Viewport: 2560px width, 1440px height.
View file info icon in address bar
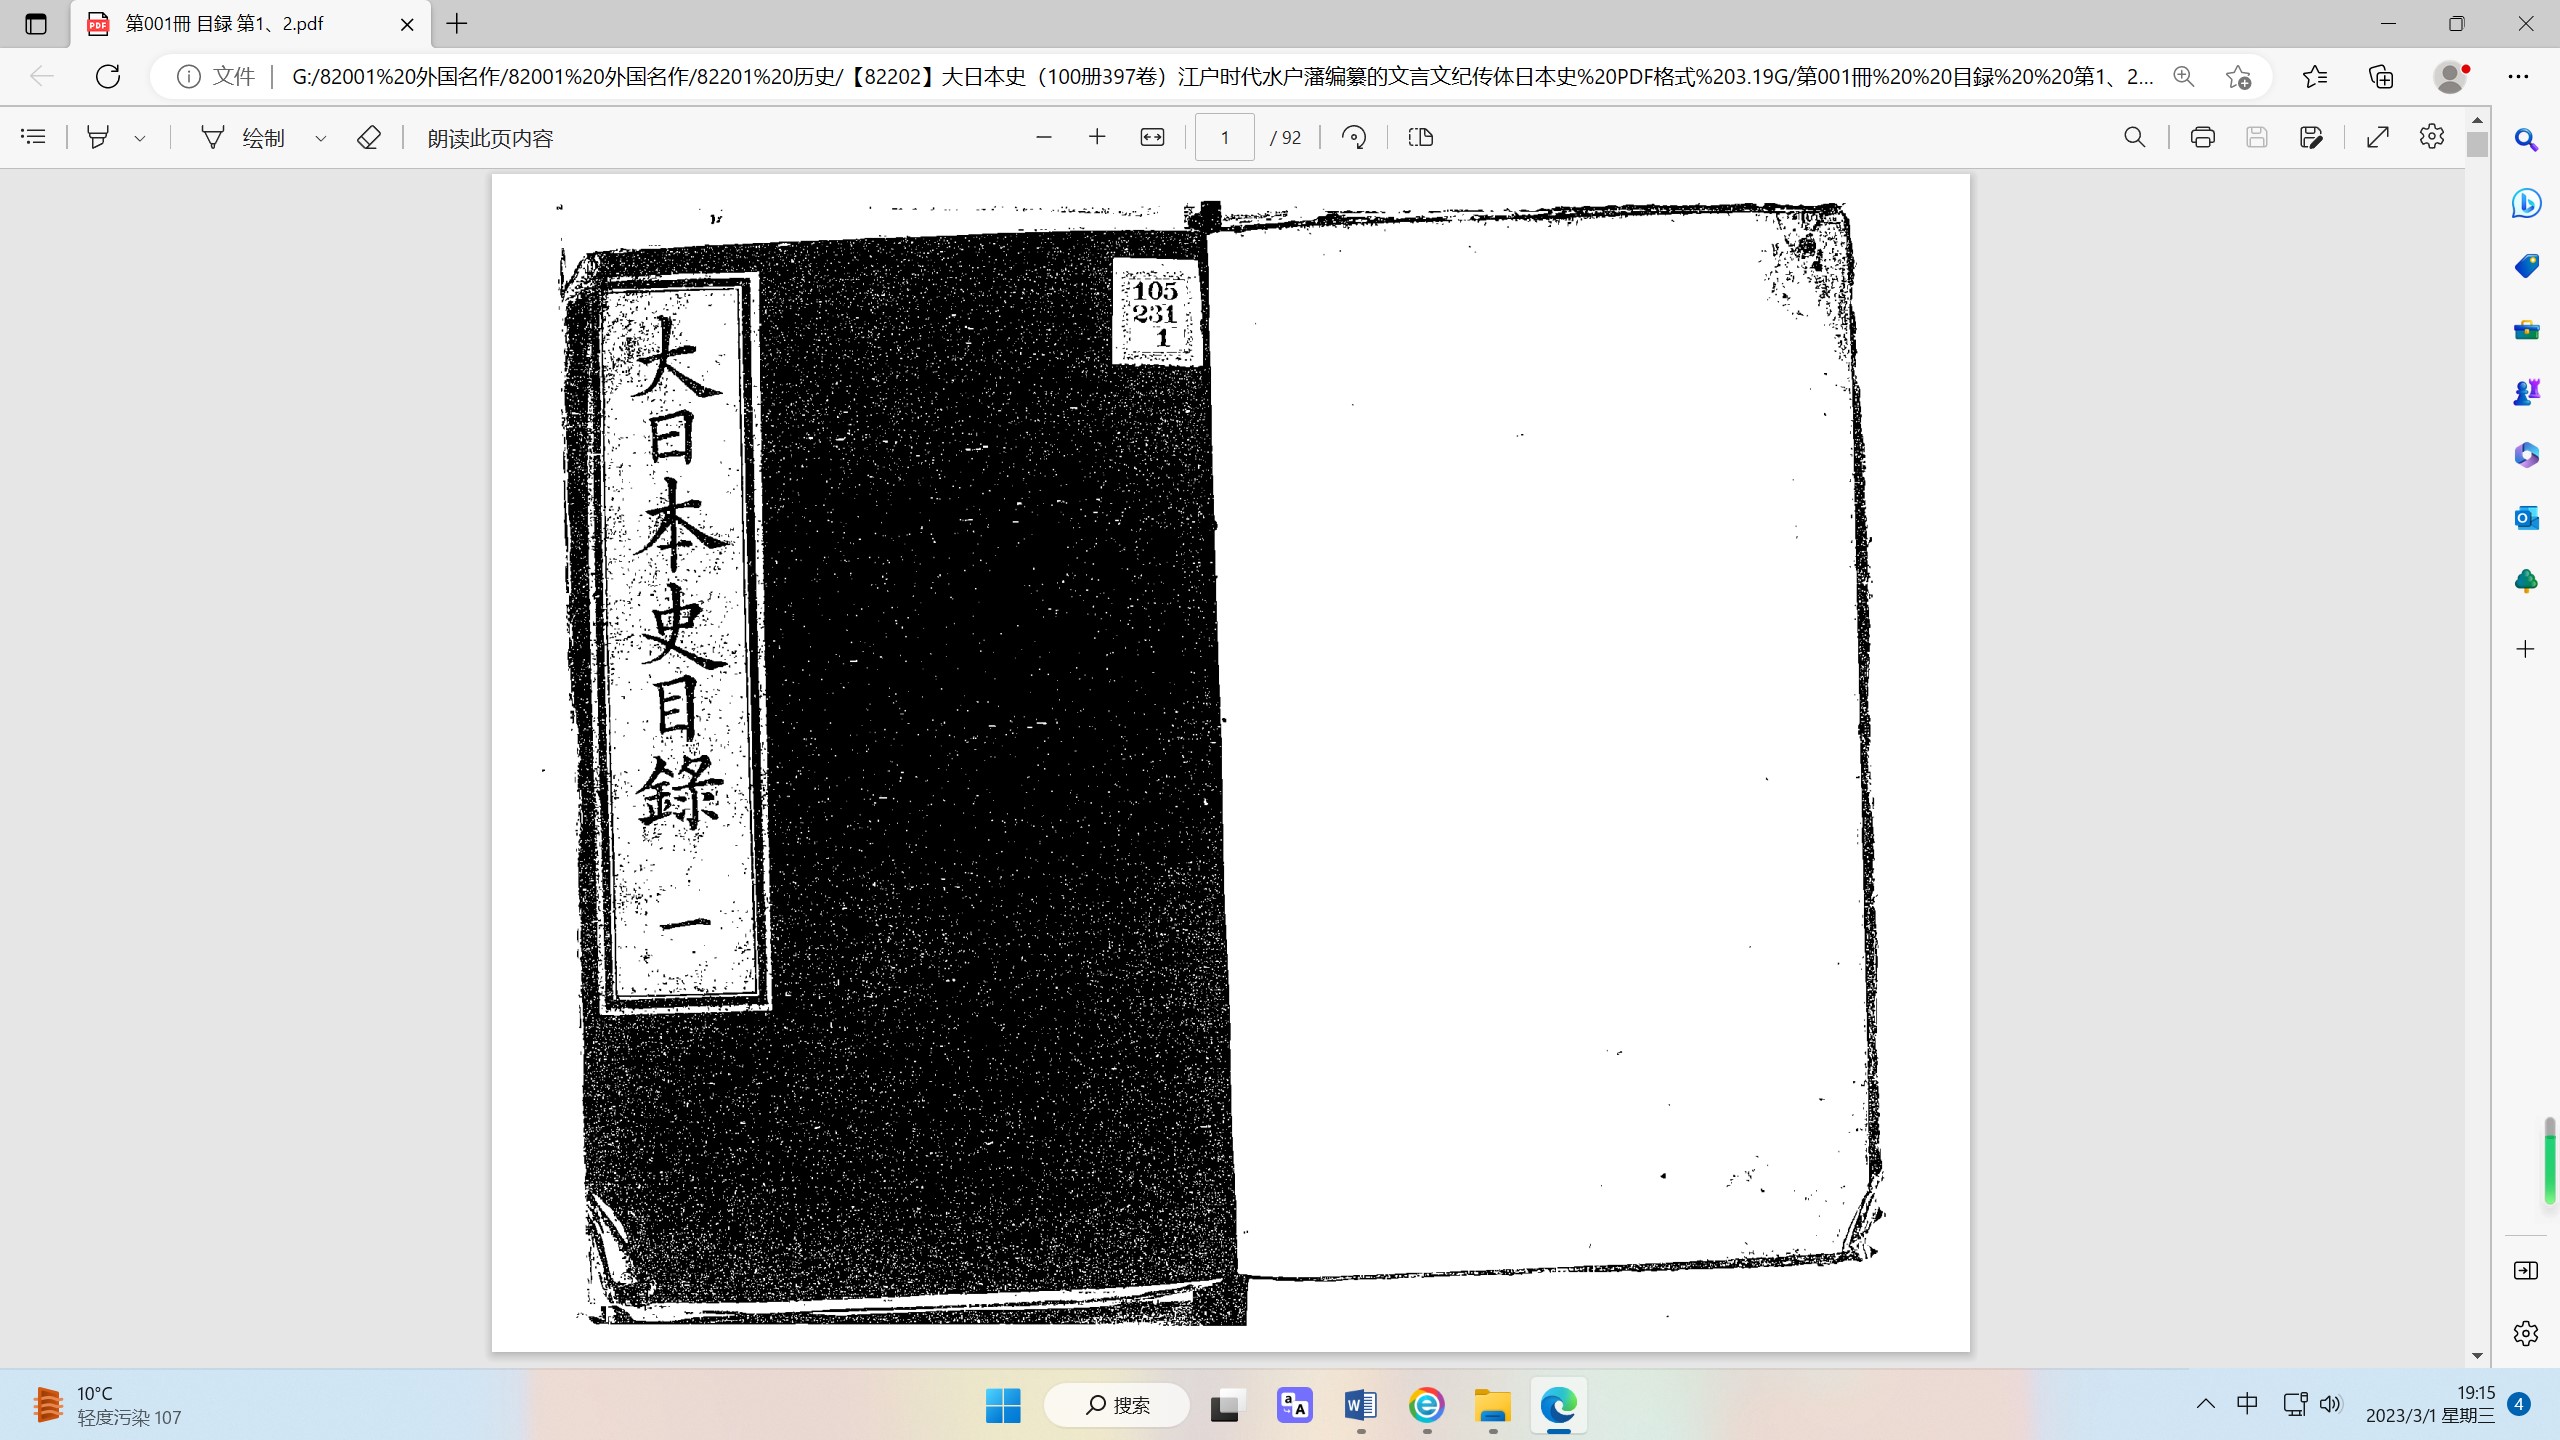(188, 77)
